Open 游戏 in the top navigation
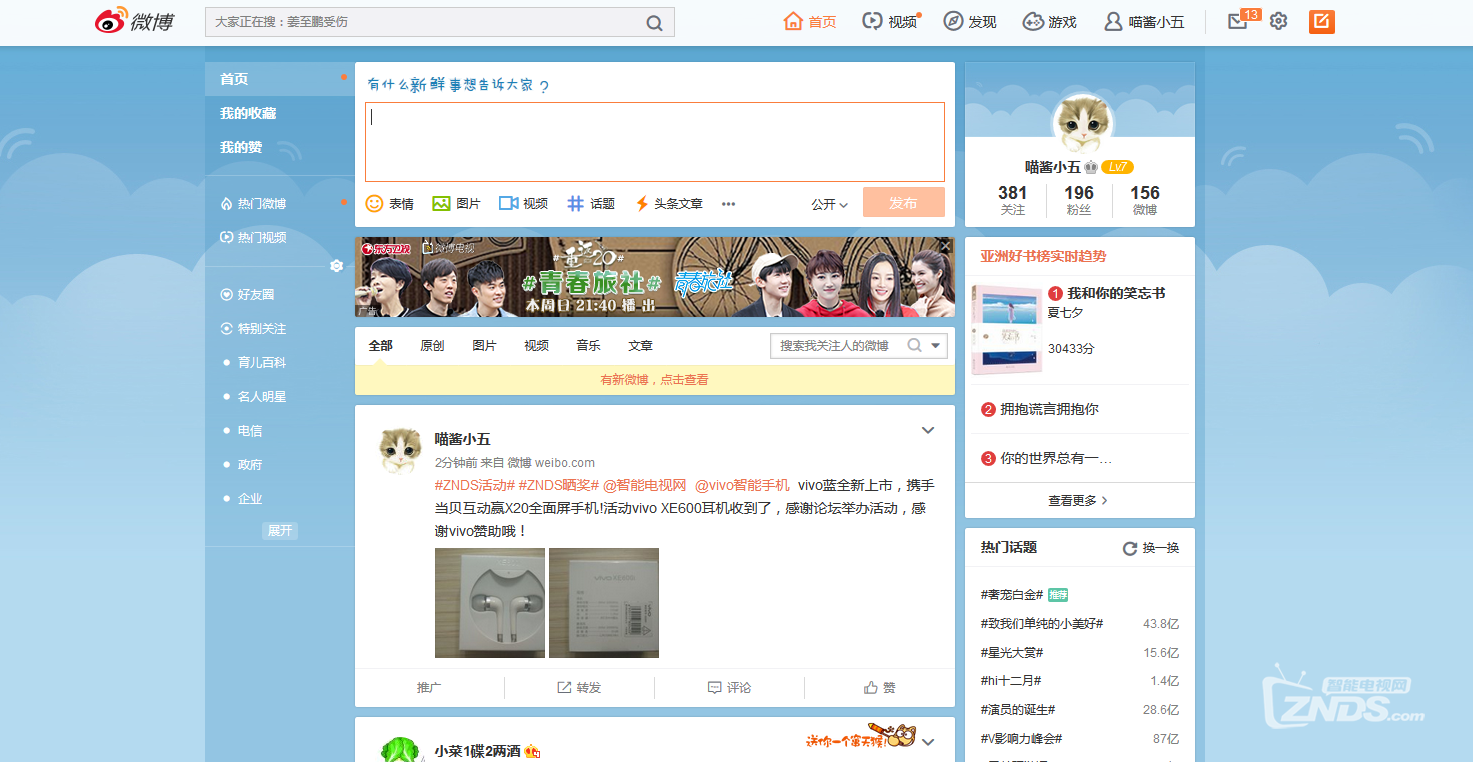 point(1050,21)
